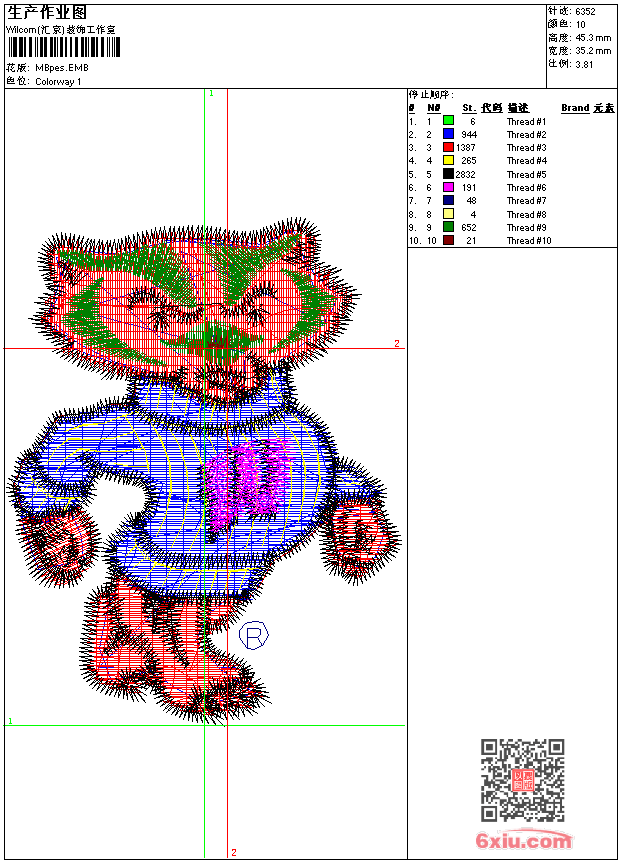Click the 'N#' column header
Screen dimensions: 620x860
[433, 108]
